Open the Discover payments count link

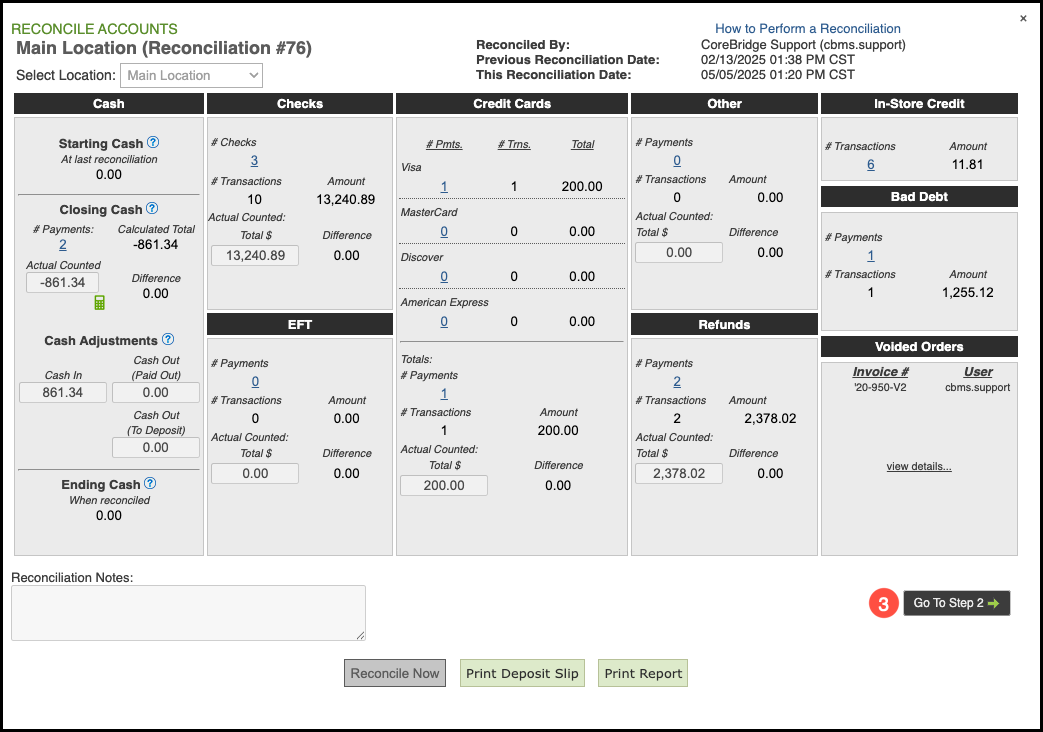[444, 277]
